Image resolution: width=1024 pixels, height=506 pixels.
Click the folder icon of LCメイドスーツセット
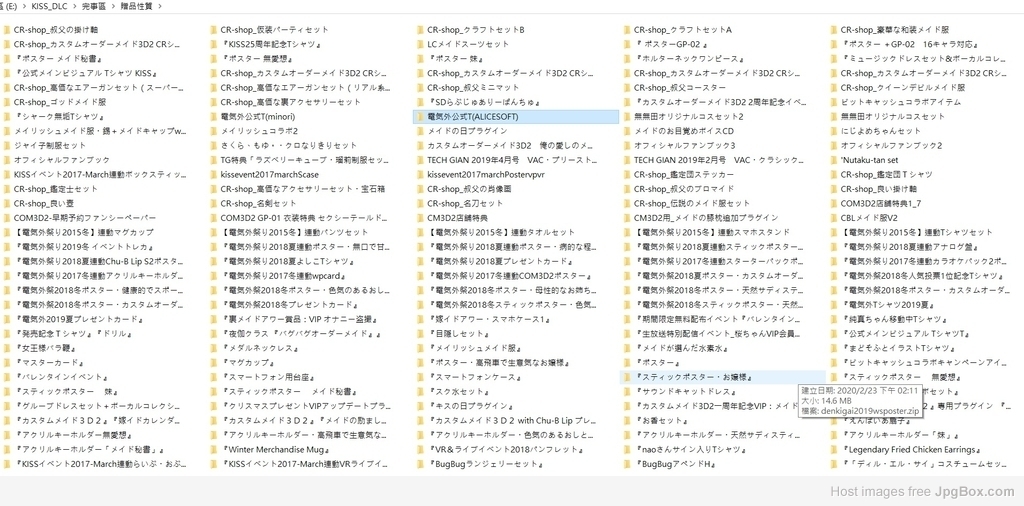click(420, 44)
